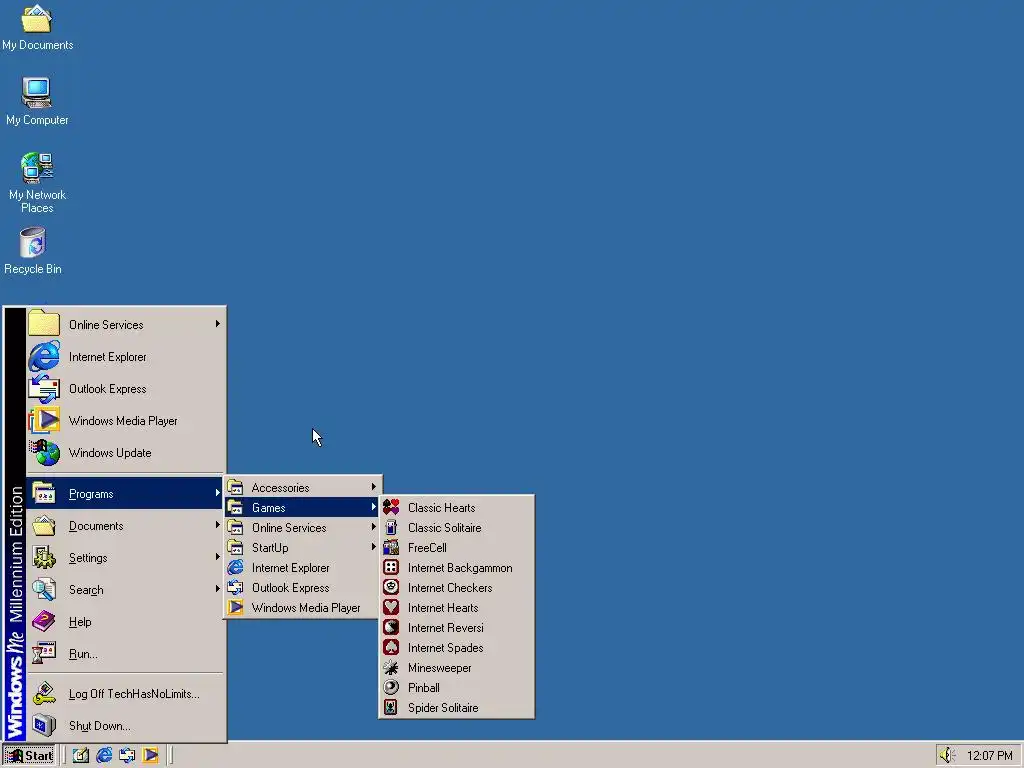Choose Shut Down... in Start menu
The image size is (1024, 768).
click(126, 726)
